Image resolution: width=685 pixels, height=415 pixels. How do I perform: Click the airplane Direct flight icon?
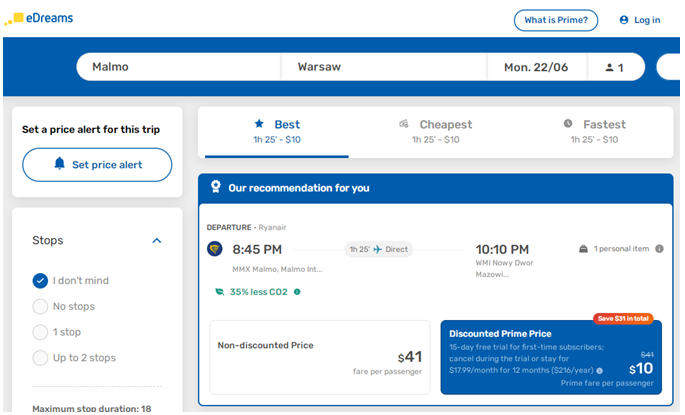coord(377,249)
